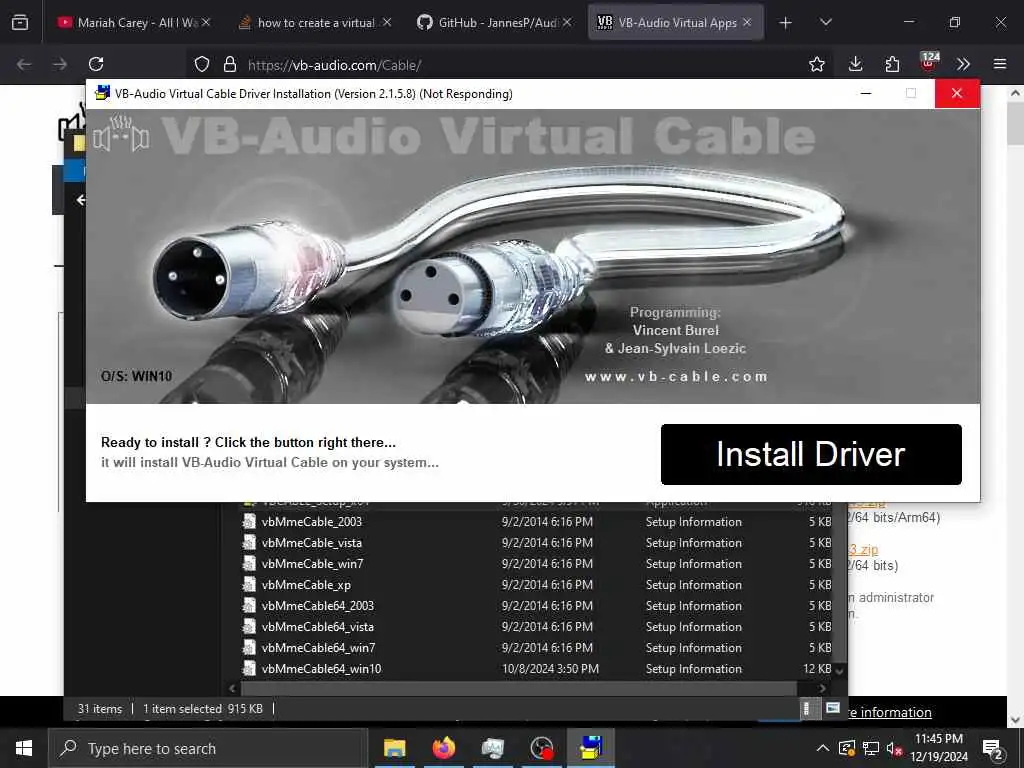The image size is (1024, 768).
Task: Click the installer title bar icon
Action: [x=103, y=93]
